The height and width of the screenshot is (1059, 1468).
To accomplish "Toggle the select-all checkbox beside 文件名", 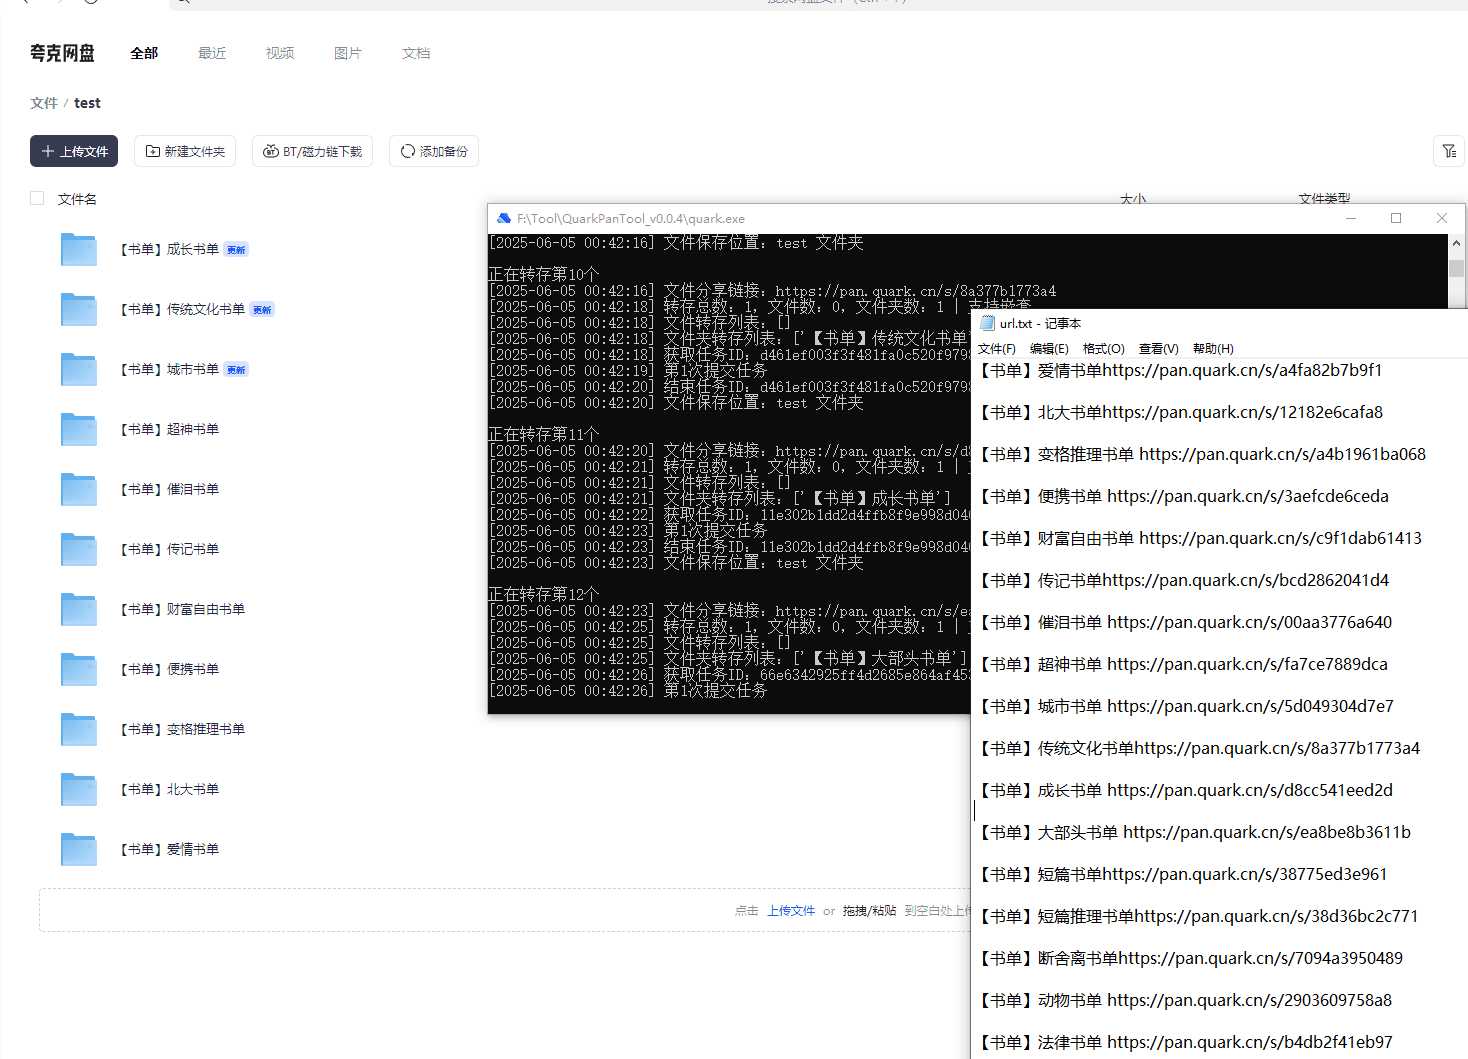I will tap(37, 198).
